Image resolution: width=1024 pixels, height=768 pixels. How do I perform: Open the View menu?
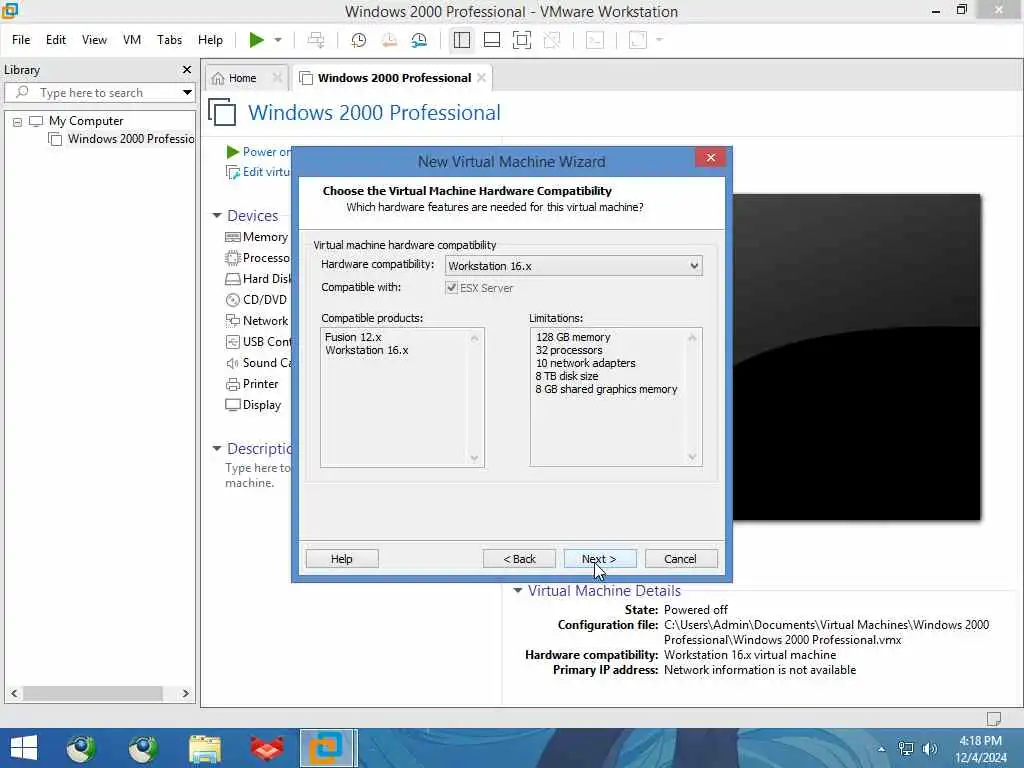click(x=94, y=40)
